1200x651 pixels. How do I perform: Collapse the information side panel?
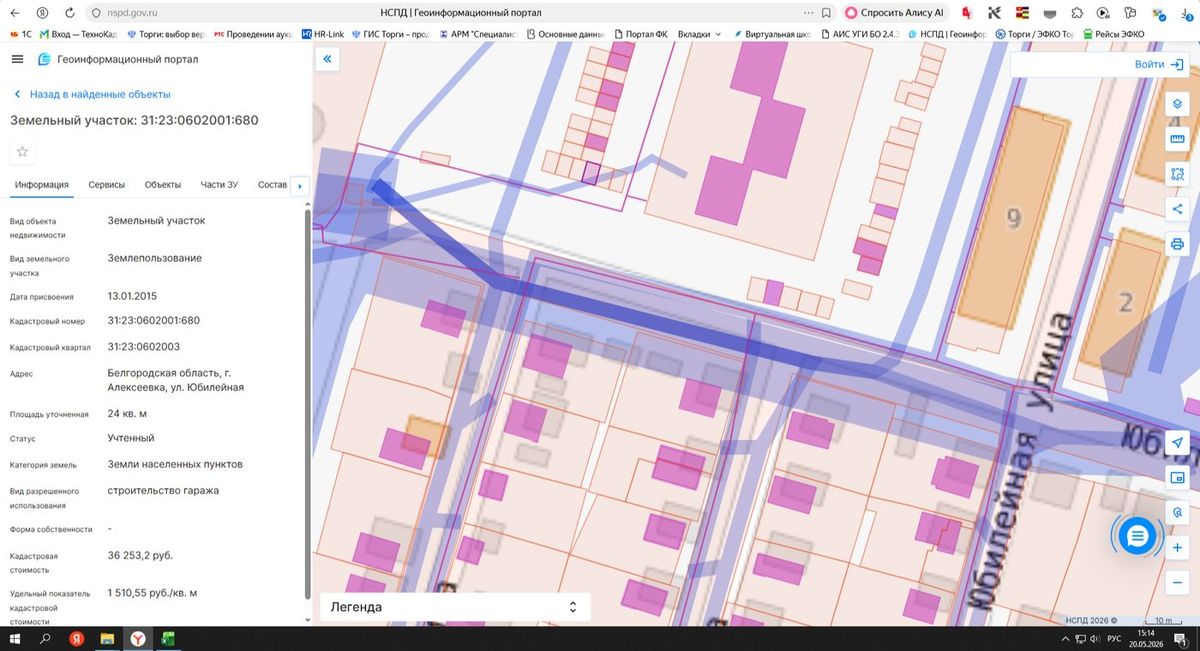327,60
